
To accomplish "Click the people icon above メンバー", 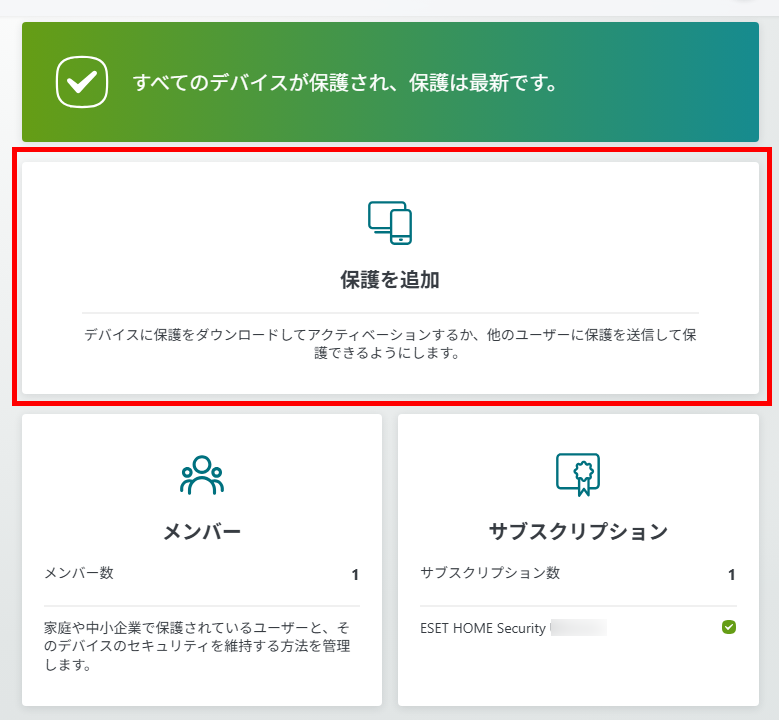I will 202,476.
